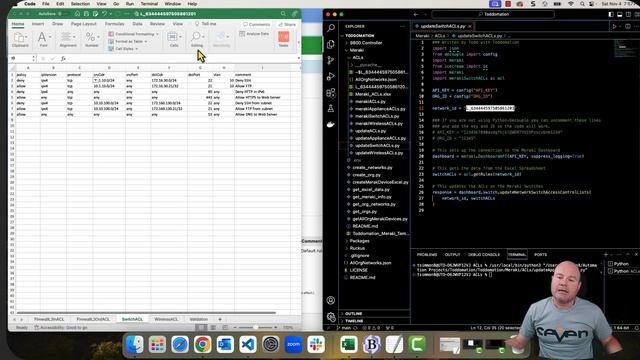The height and width of the screenshot is (360, 640).
Task: Open Cell Styles dropdown in Excel
Action: pyautogui.click(x=123, y=49)
